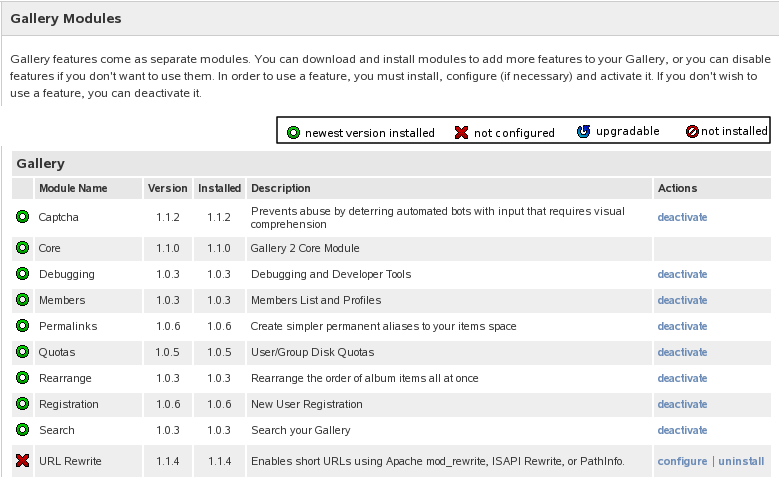Click 'Members List and Profiles' description
The image size is (779, 477).
click(x=316, y=300)
